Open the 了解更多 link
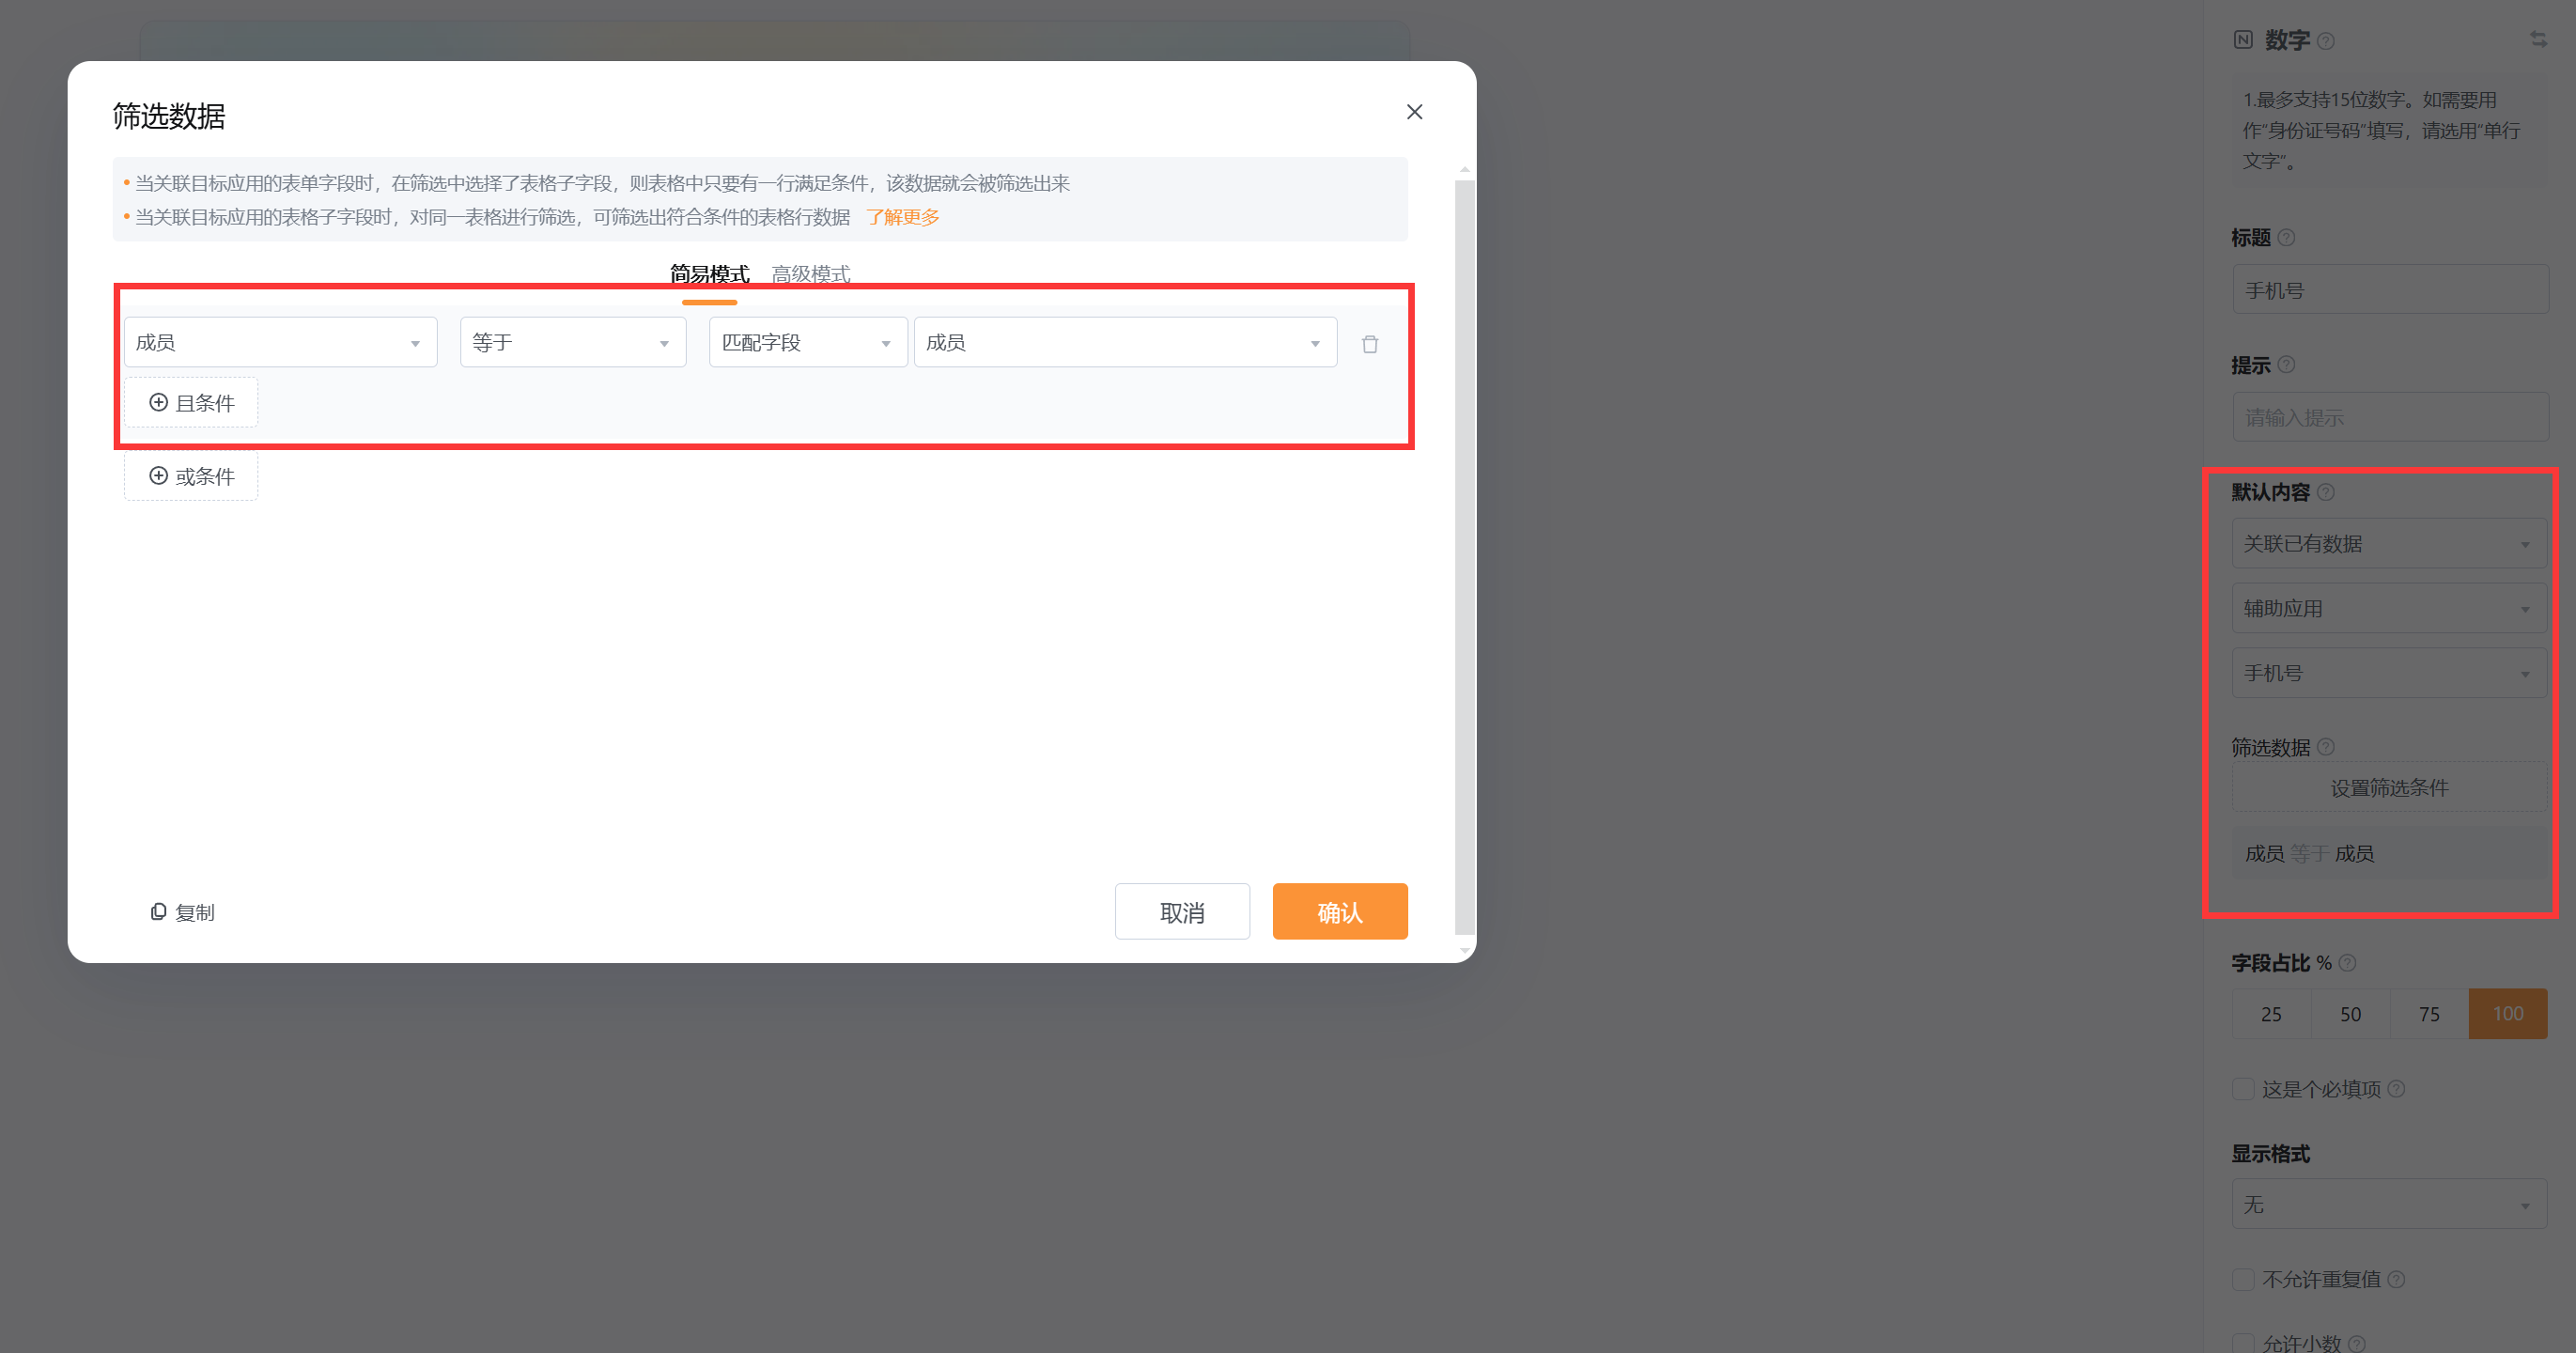This screenshot has width=2576, height=1353. point(902,217)
